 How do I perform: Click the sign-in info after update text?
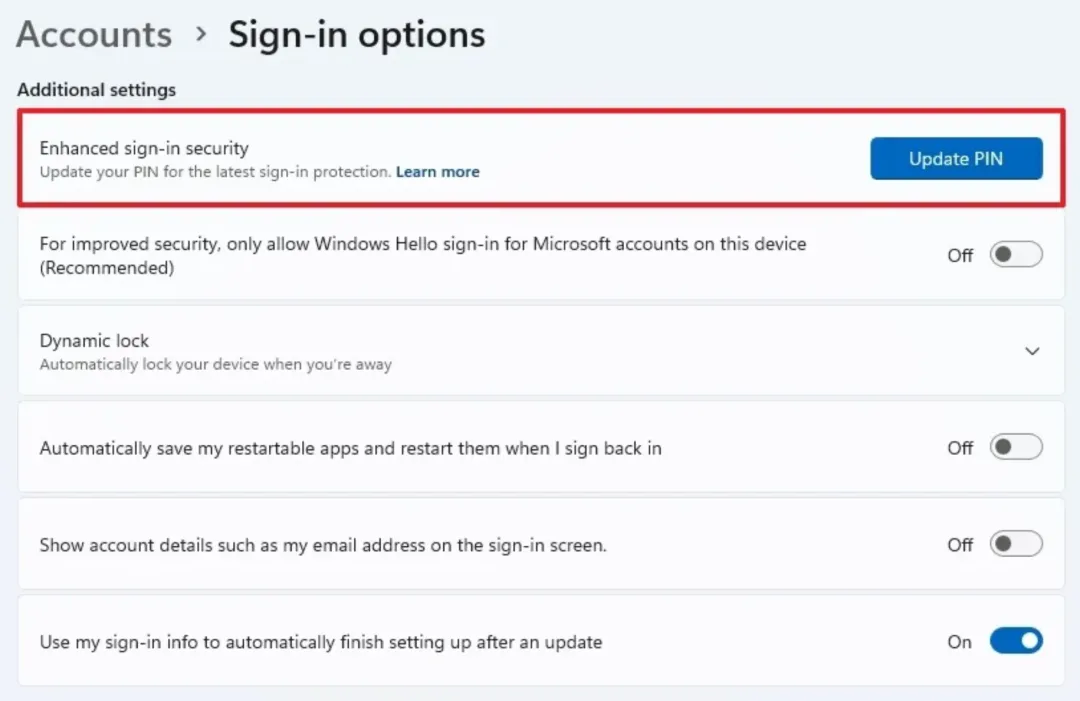(320, 642)
